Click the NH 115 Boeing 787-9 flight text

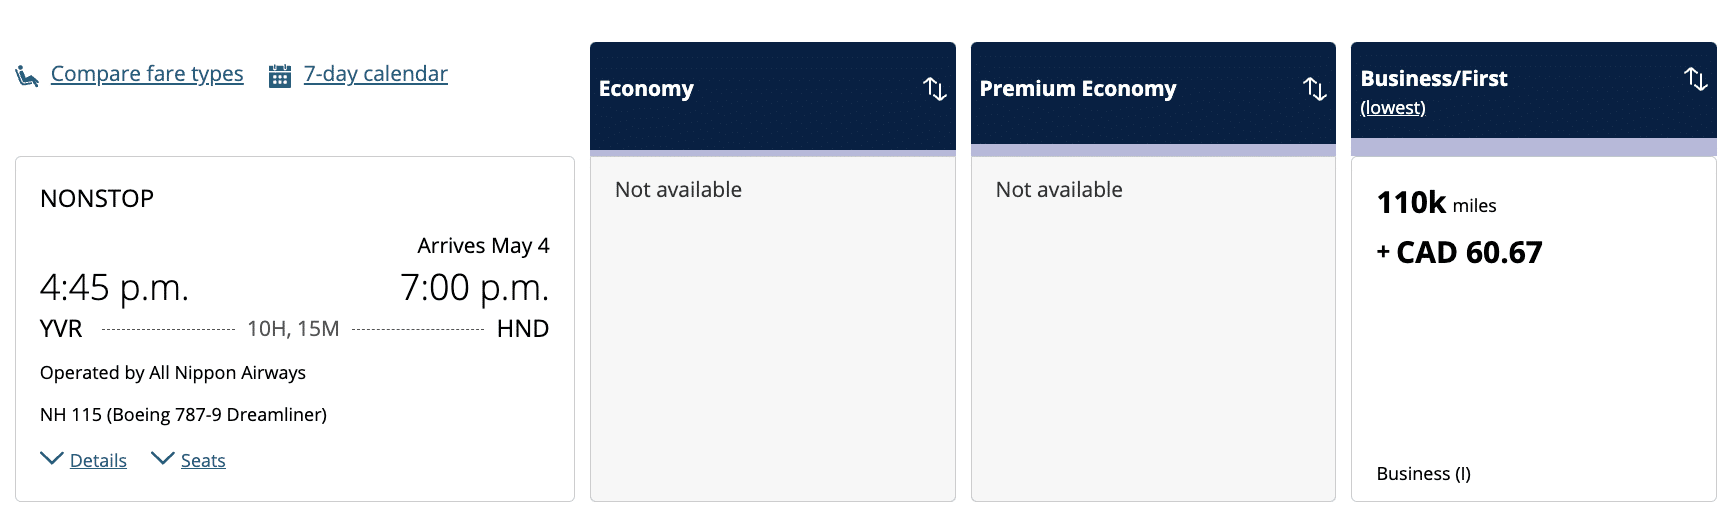point(183,414)
